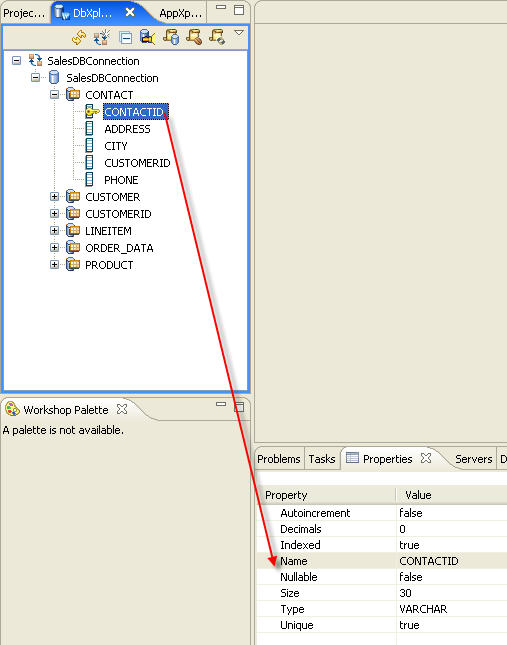Click the database cylinder icon of SalesDBConnection
Viewport: 507px width, 645px height.
[x=54, y=77]
